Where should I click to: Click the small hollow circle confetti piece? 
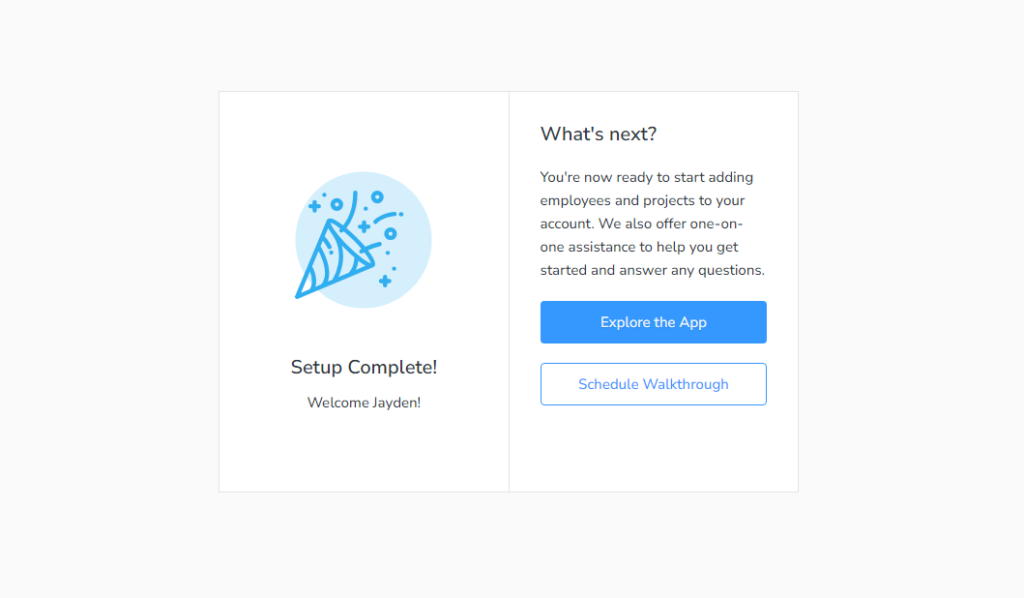point(376,198)
